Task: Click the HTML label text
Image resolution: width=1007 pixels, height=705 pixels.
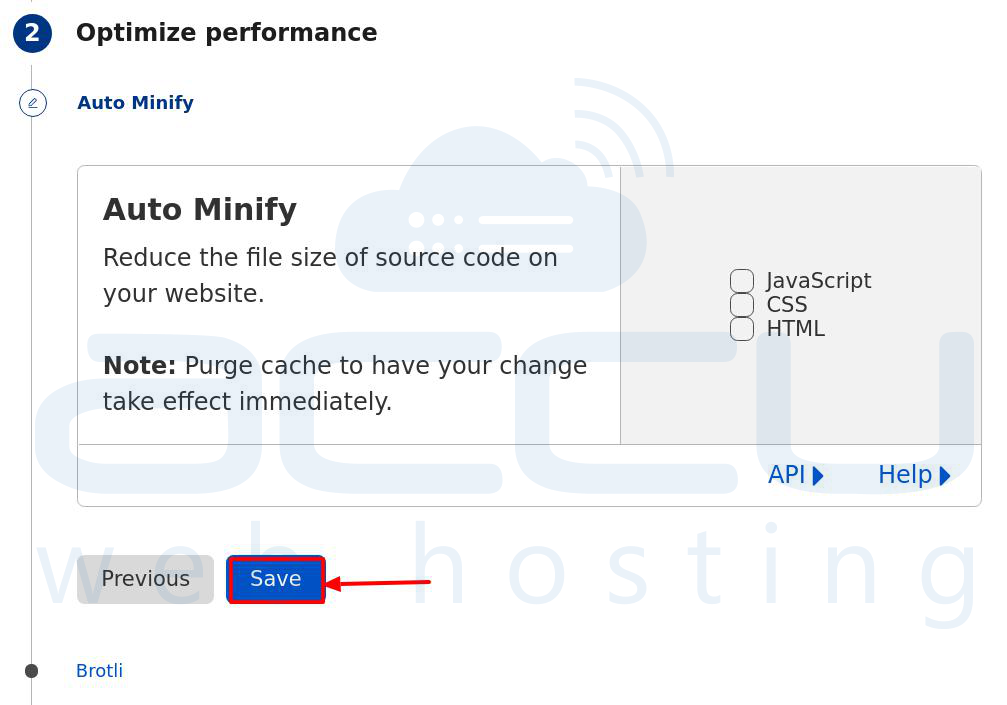Action: tap(796, 329)
